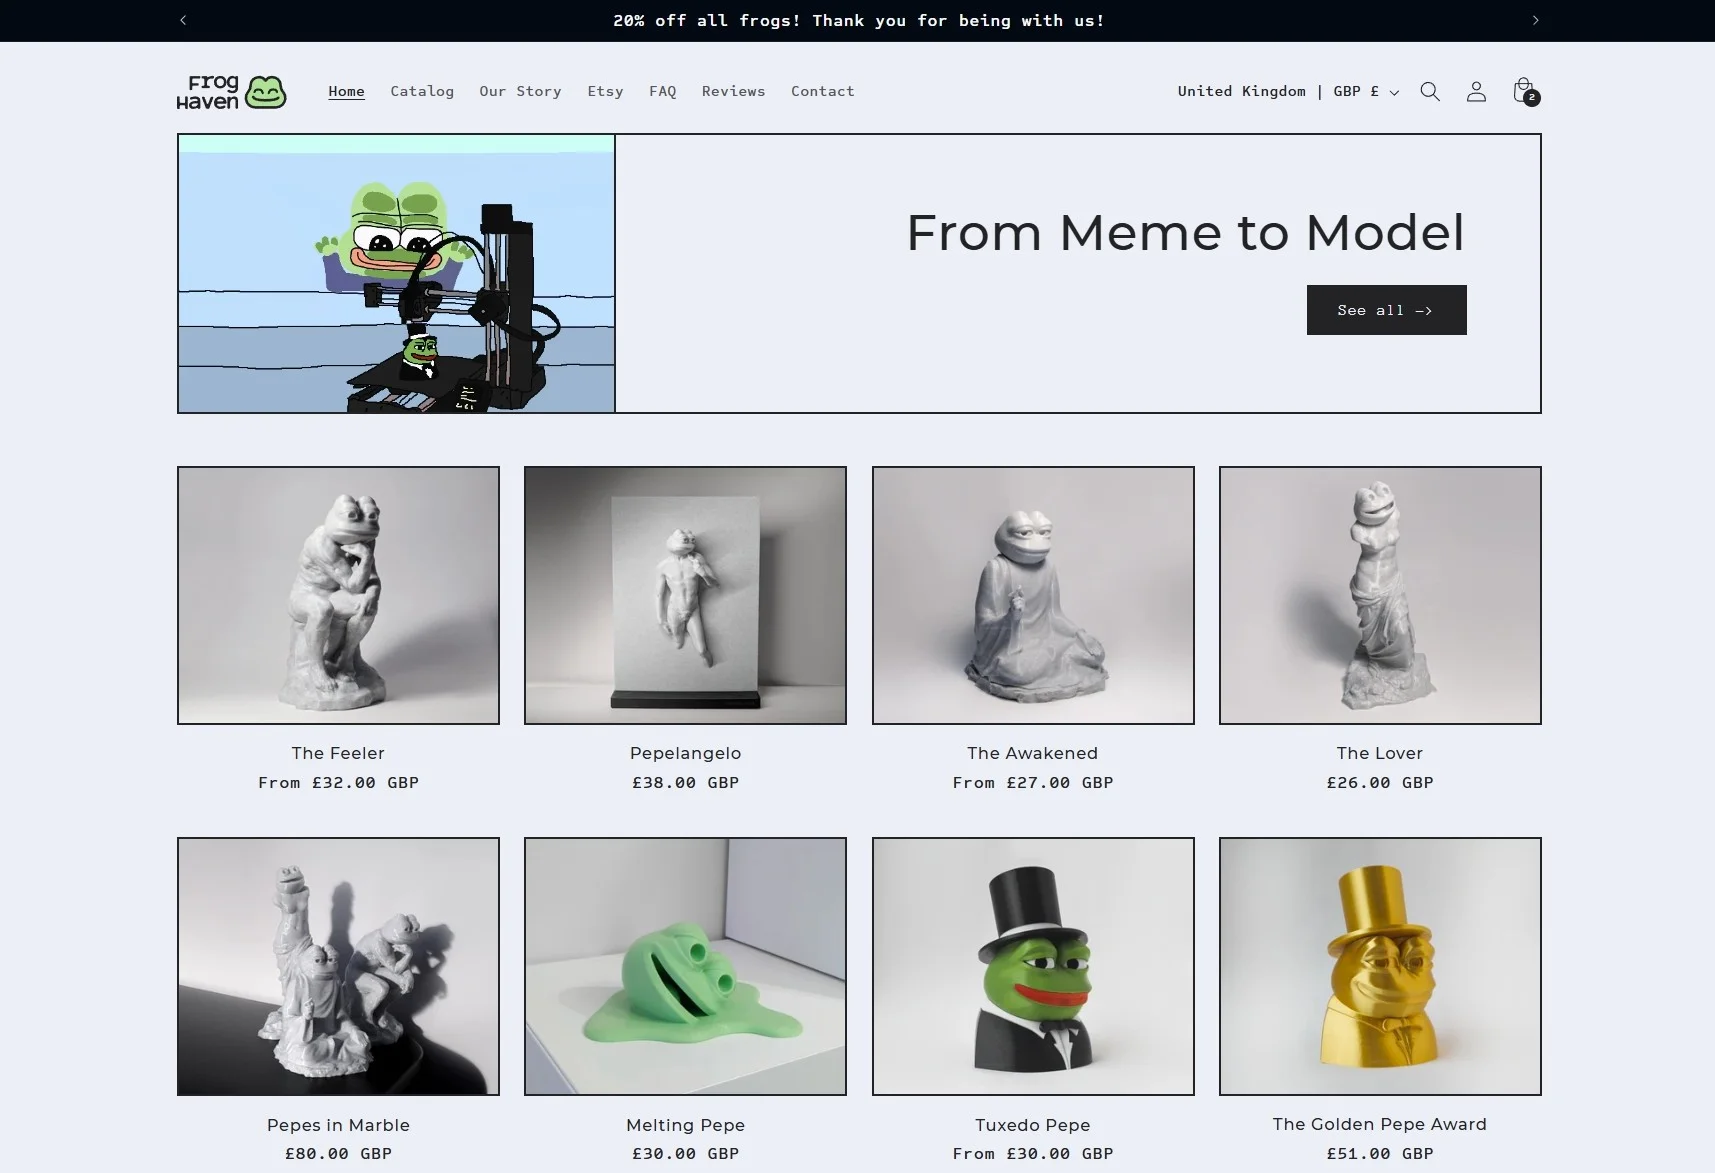Click the £38.00 GBP price
1715x1173 pixels.
tap(685, 782)
